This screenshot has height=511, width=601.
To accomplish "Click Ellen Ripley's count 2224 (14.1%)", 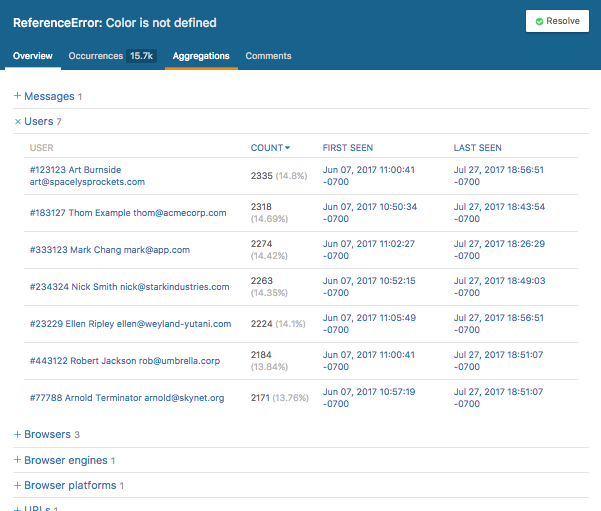I will [x=278, y=324].
